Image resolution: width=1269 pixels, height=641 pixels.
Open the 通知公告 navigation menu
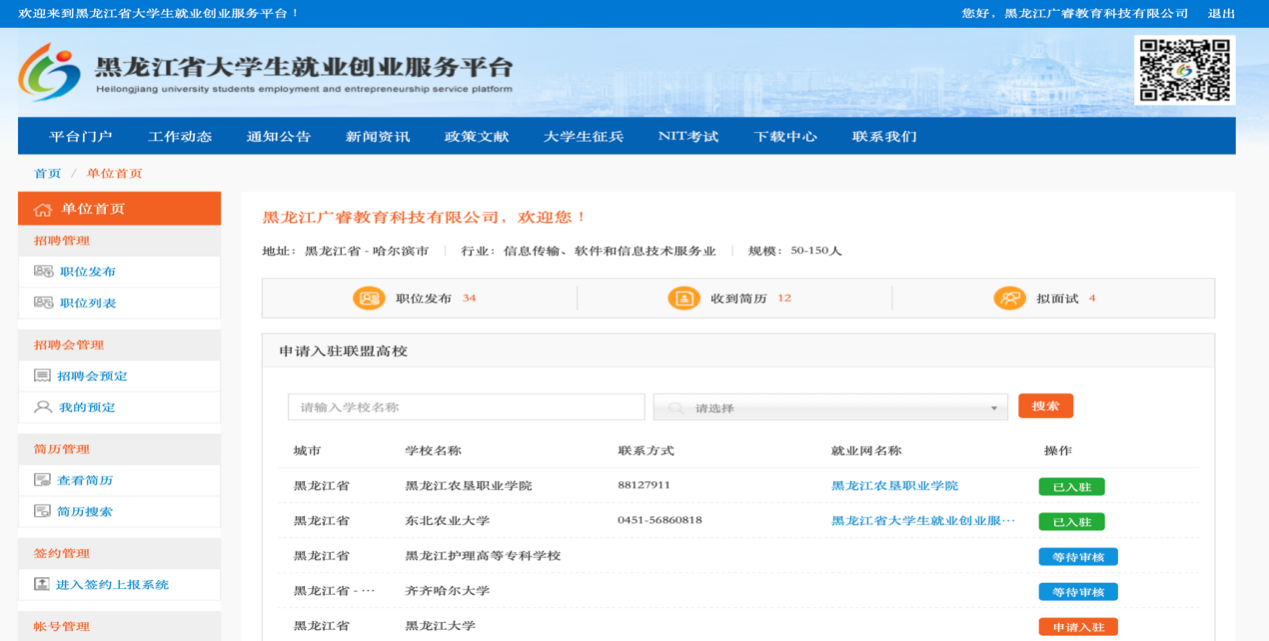tap(279, 136)
